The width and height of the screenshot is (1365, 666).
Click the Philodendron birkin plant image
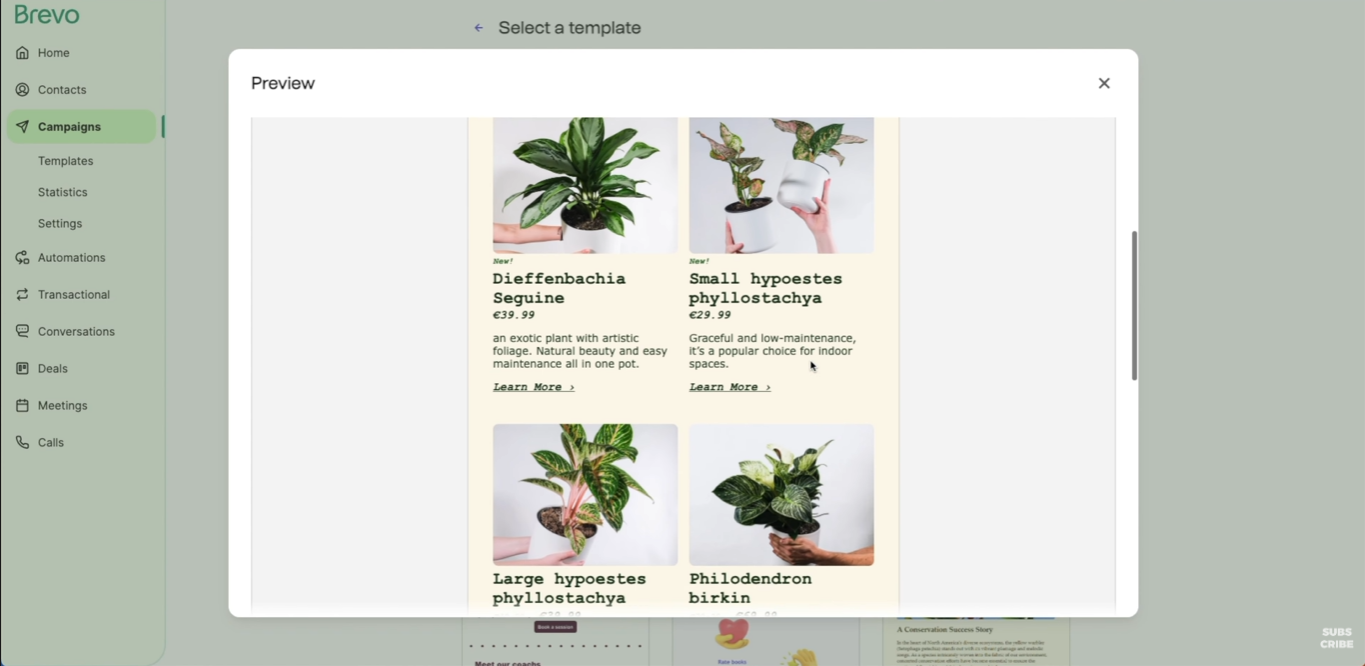point(781,495)
